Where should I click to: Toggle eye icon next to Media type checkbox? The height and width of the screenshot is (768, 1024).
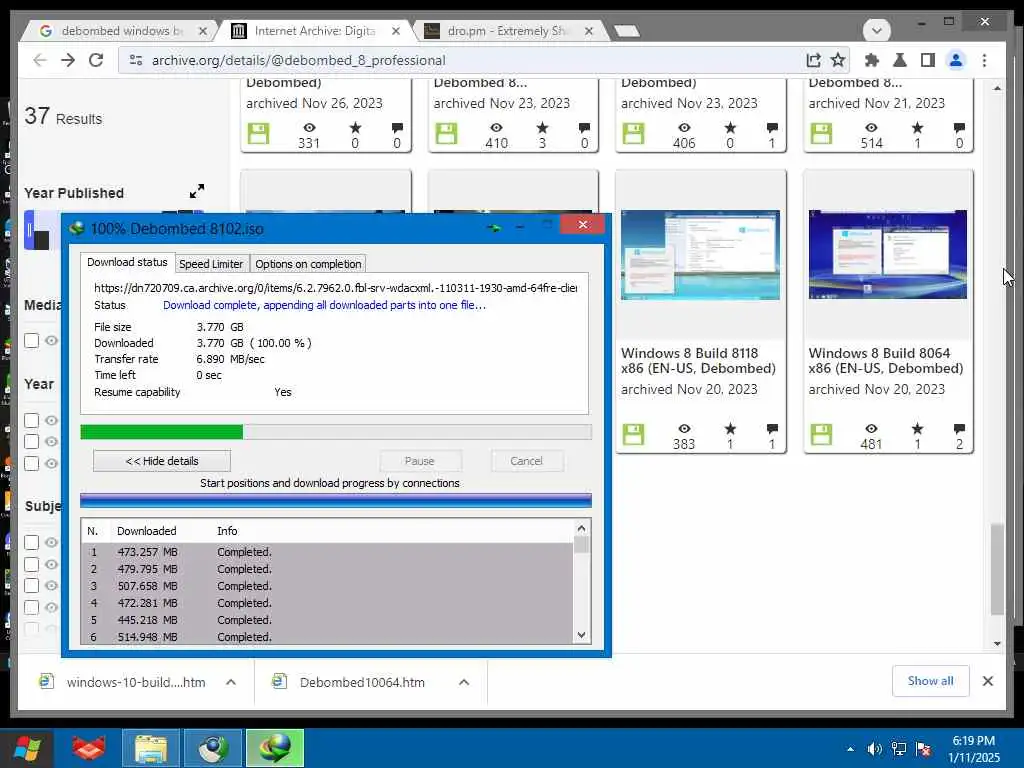(x=52, y=340)
